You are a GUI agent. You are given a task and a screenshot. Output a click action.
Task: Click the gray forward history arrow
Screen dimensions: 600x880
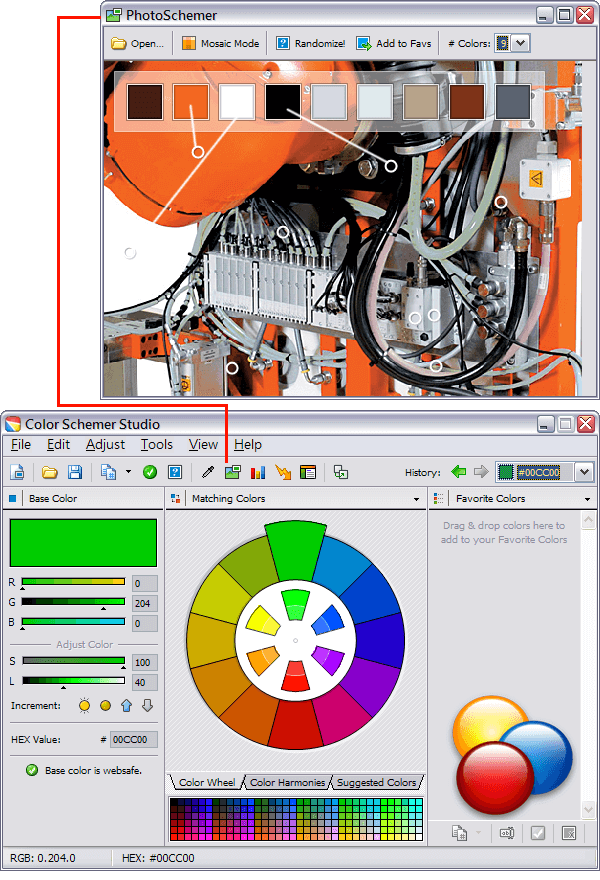[481, 472]
